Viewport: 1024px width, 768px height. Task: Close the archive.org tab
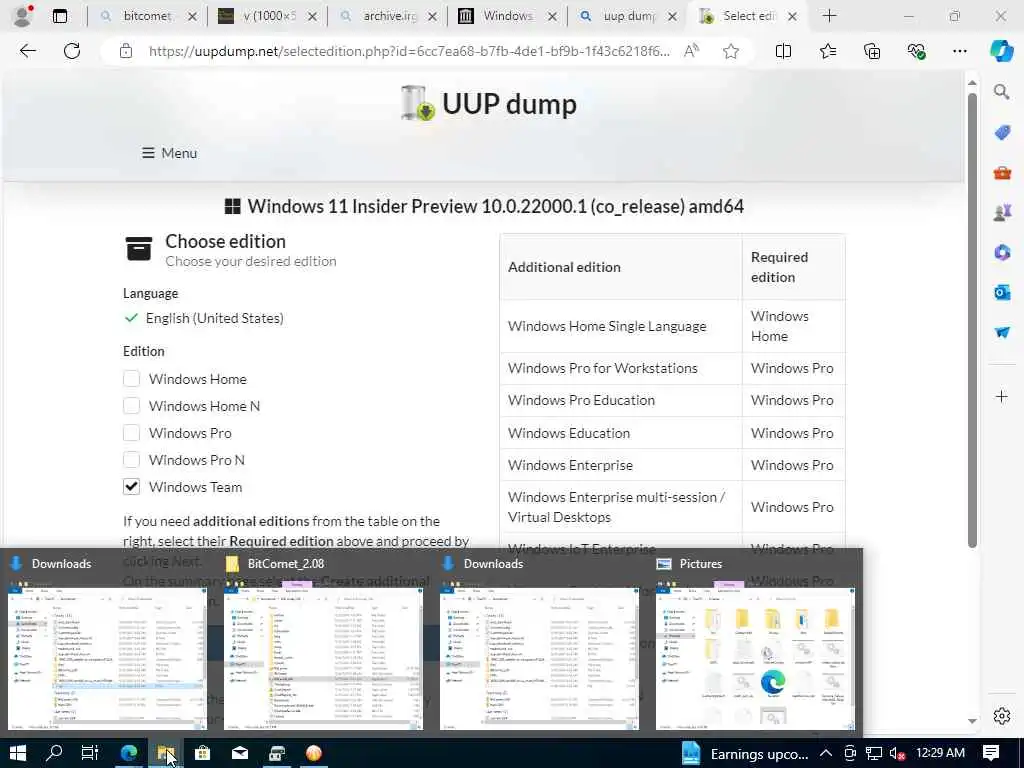click(432, 17)
